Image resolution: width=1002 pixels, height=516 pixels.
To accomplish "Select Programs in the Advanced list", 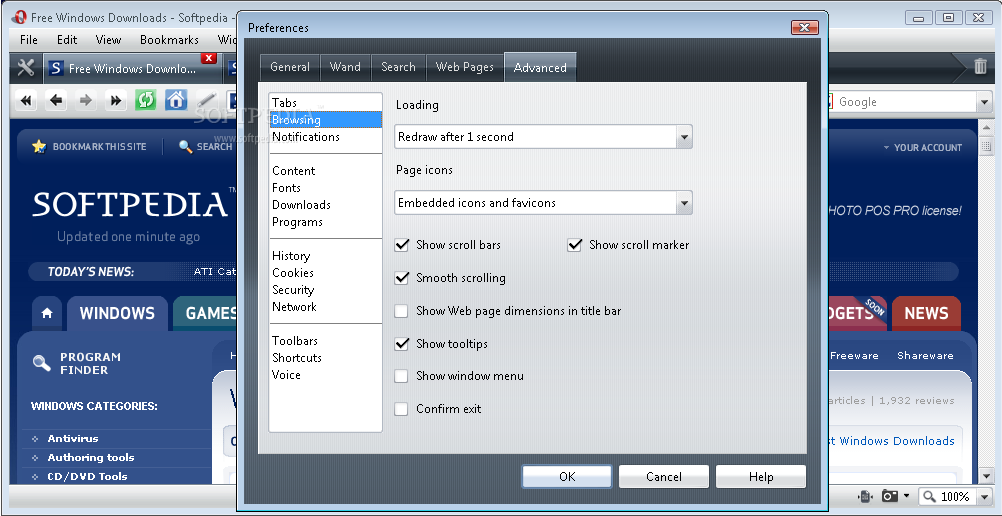I will 326,222.
